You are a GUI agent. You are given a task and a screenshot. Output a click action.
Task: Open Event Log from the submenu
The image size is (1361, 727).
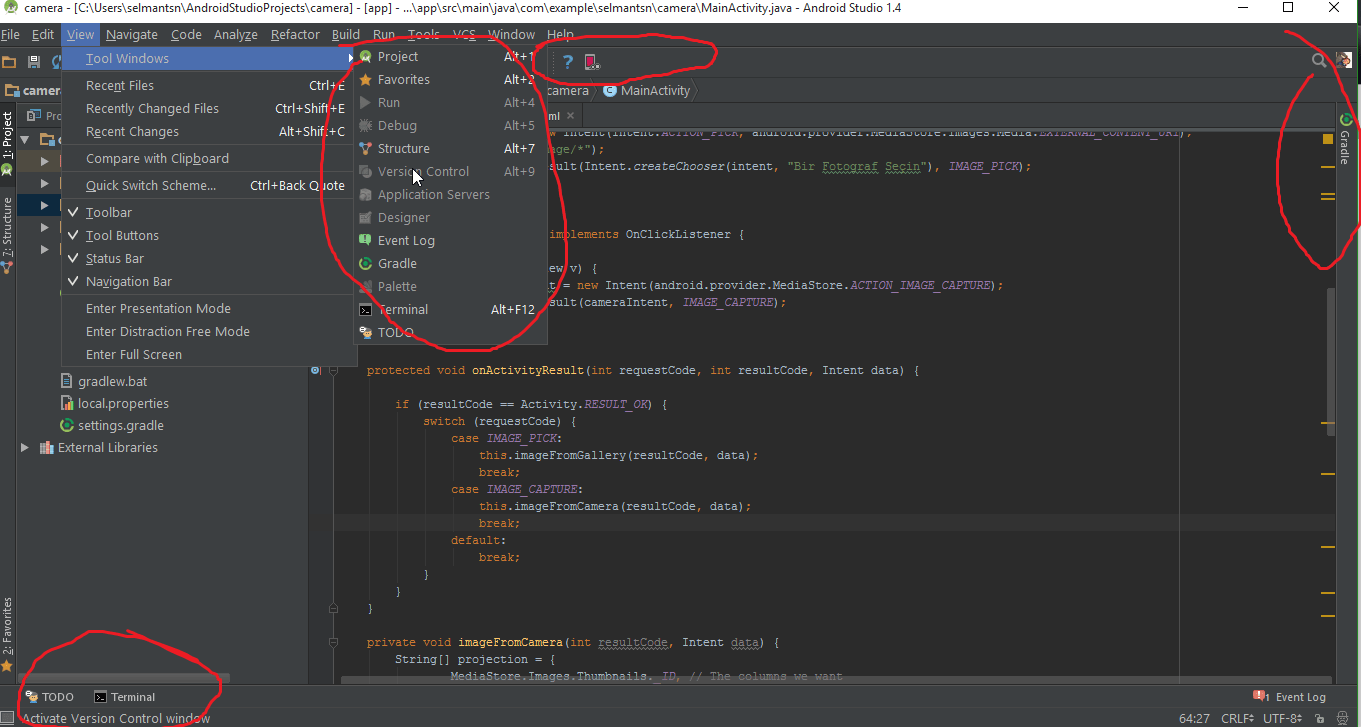pos(450,241)
